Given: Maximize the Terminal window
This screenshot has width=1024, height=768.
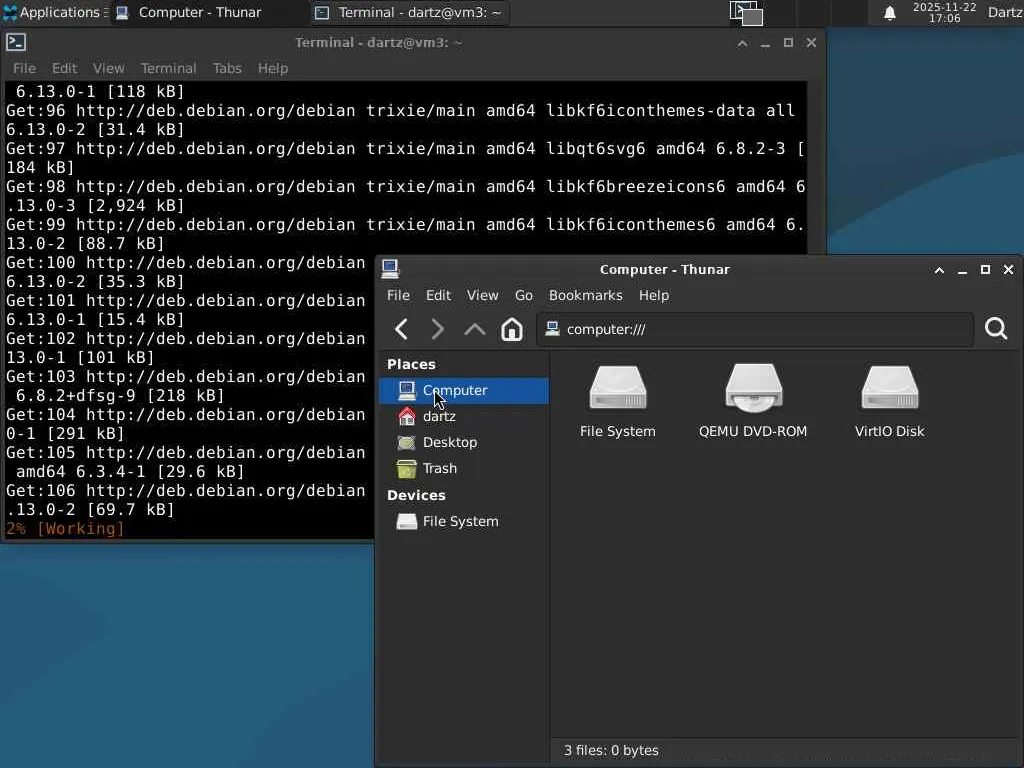Looking at the screenshot, I should (788, 42).
